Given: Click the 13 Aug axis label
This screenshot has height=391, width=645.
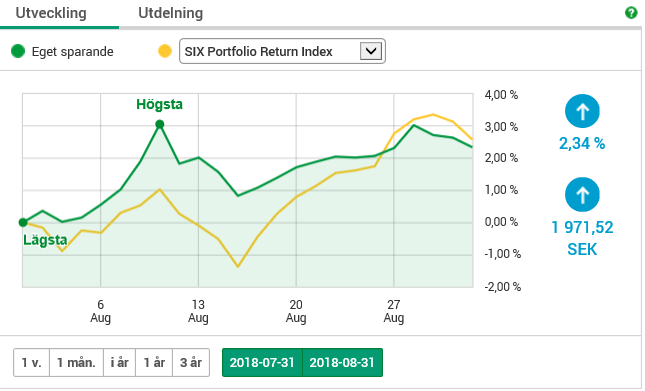Looking at the screenshot, I should click(198, 311).
